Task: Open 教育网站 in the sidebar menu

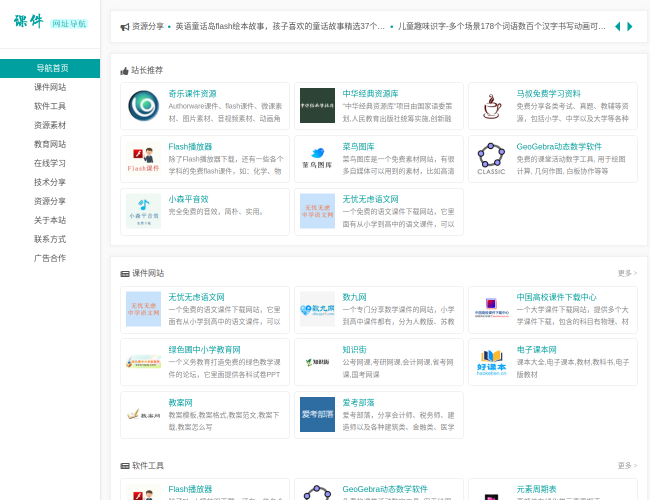Action: point(50,144)
